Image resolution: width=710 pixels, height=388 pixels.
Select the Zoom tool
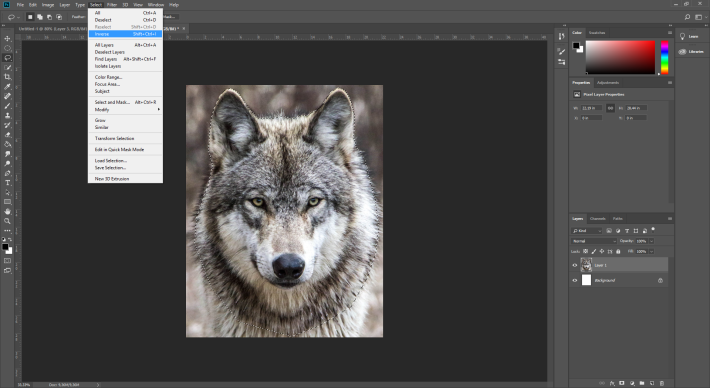(7, 221)
